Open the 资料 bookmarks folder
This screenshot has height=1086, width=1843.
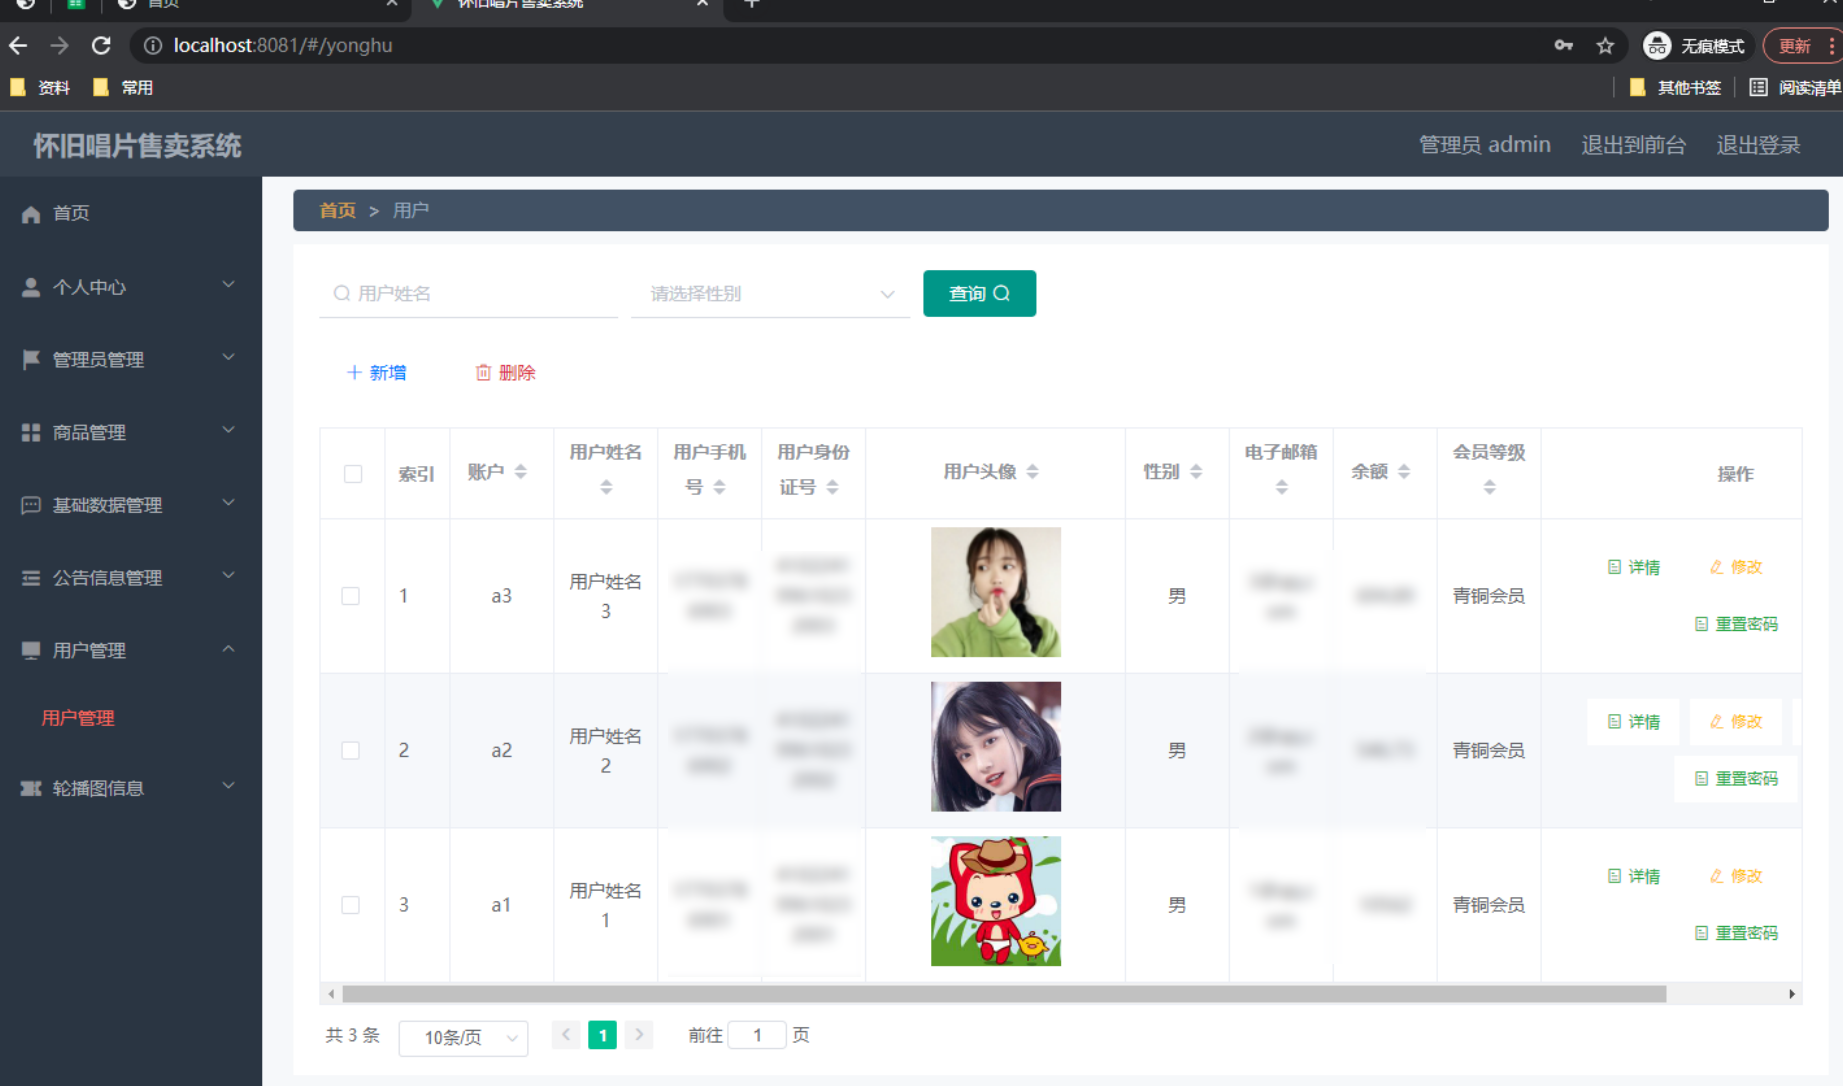pos(40,88)
